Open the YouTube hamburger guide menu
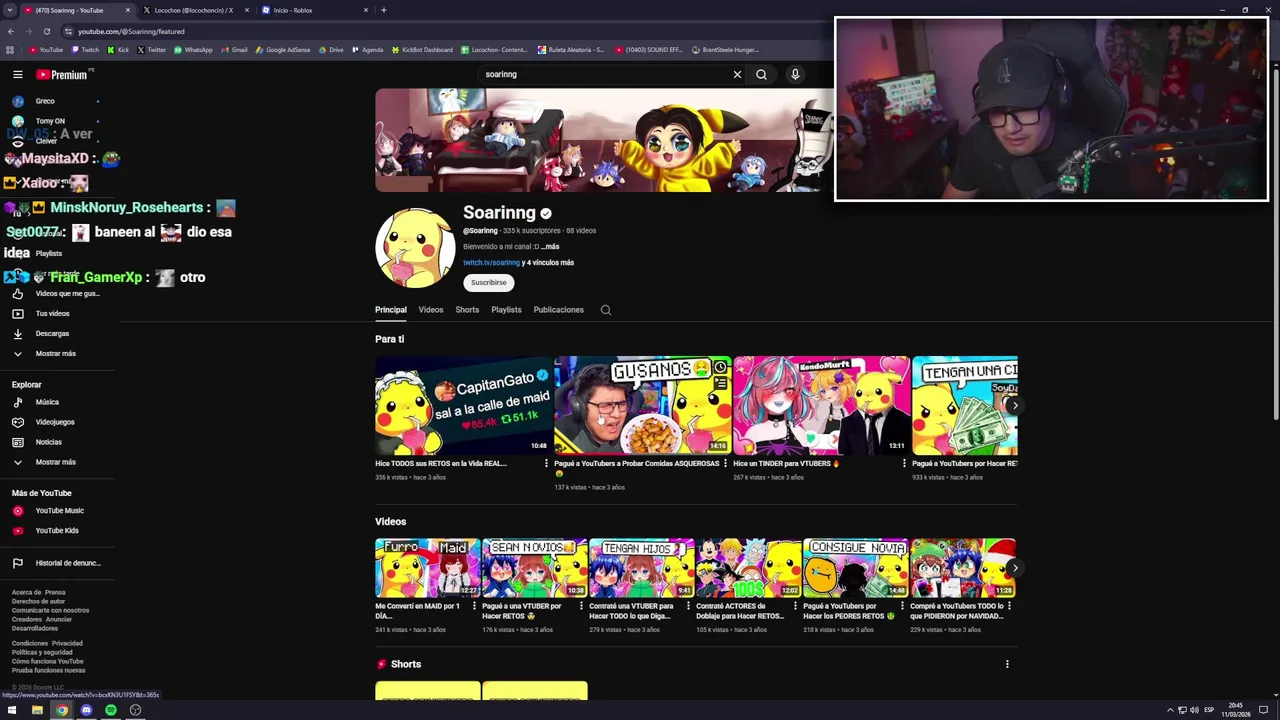The height and width of the screenshot is (720, 1280). [17, 74]
